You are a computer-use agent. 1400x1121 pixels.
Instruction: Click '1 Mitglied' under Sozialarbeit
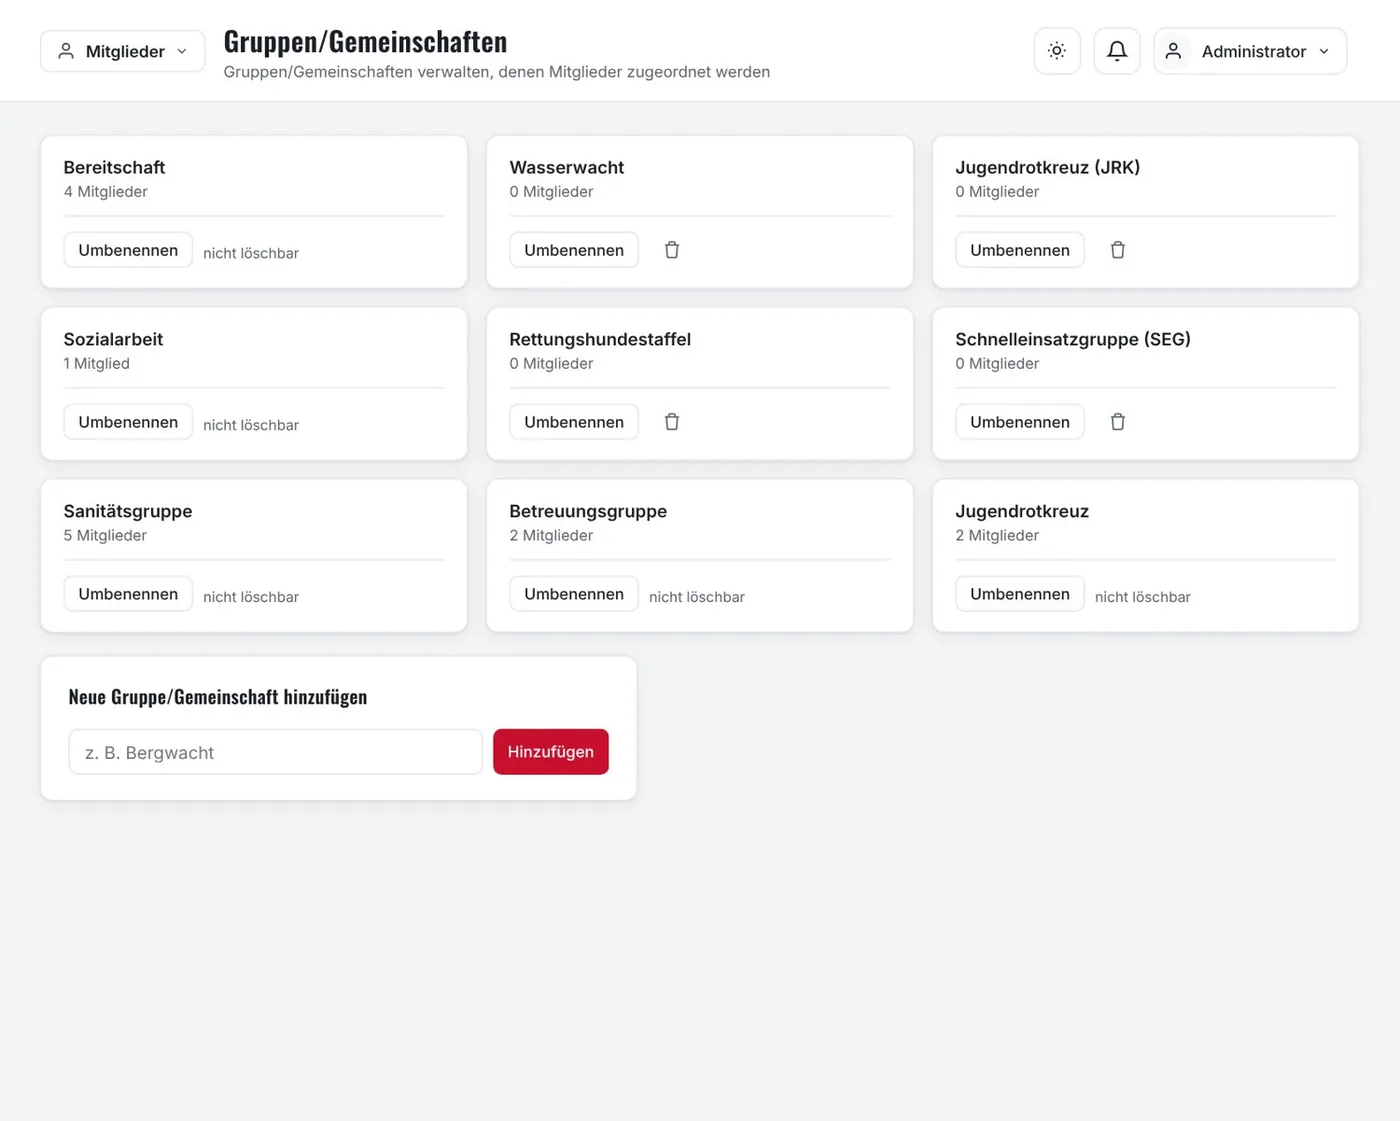pos(97,364)
